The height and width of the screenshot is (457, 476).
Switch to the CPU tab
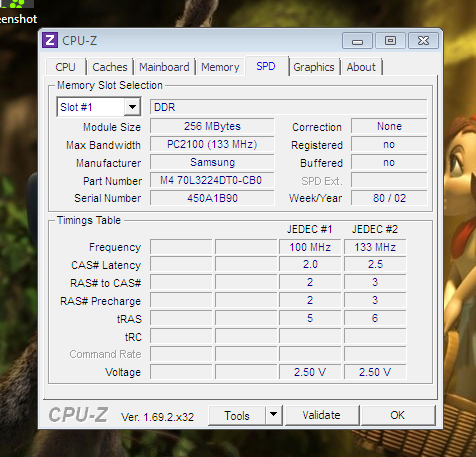(x=65, y=67)
